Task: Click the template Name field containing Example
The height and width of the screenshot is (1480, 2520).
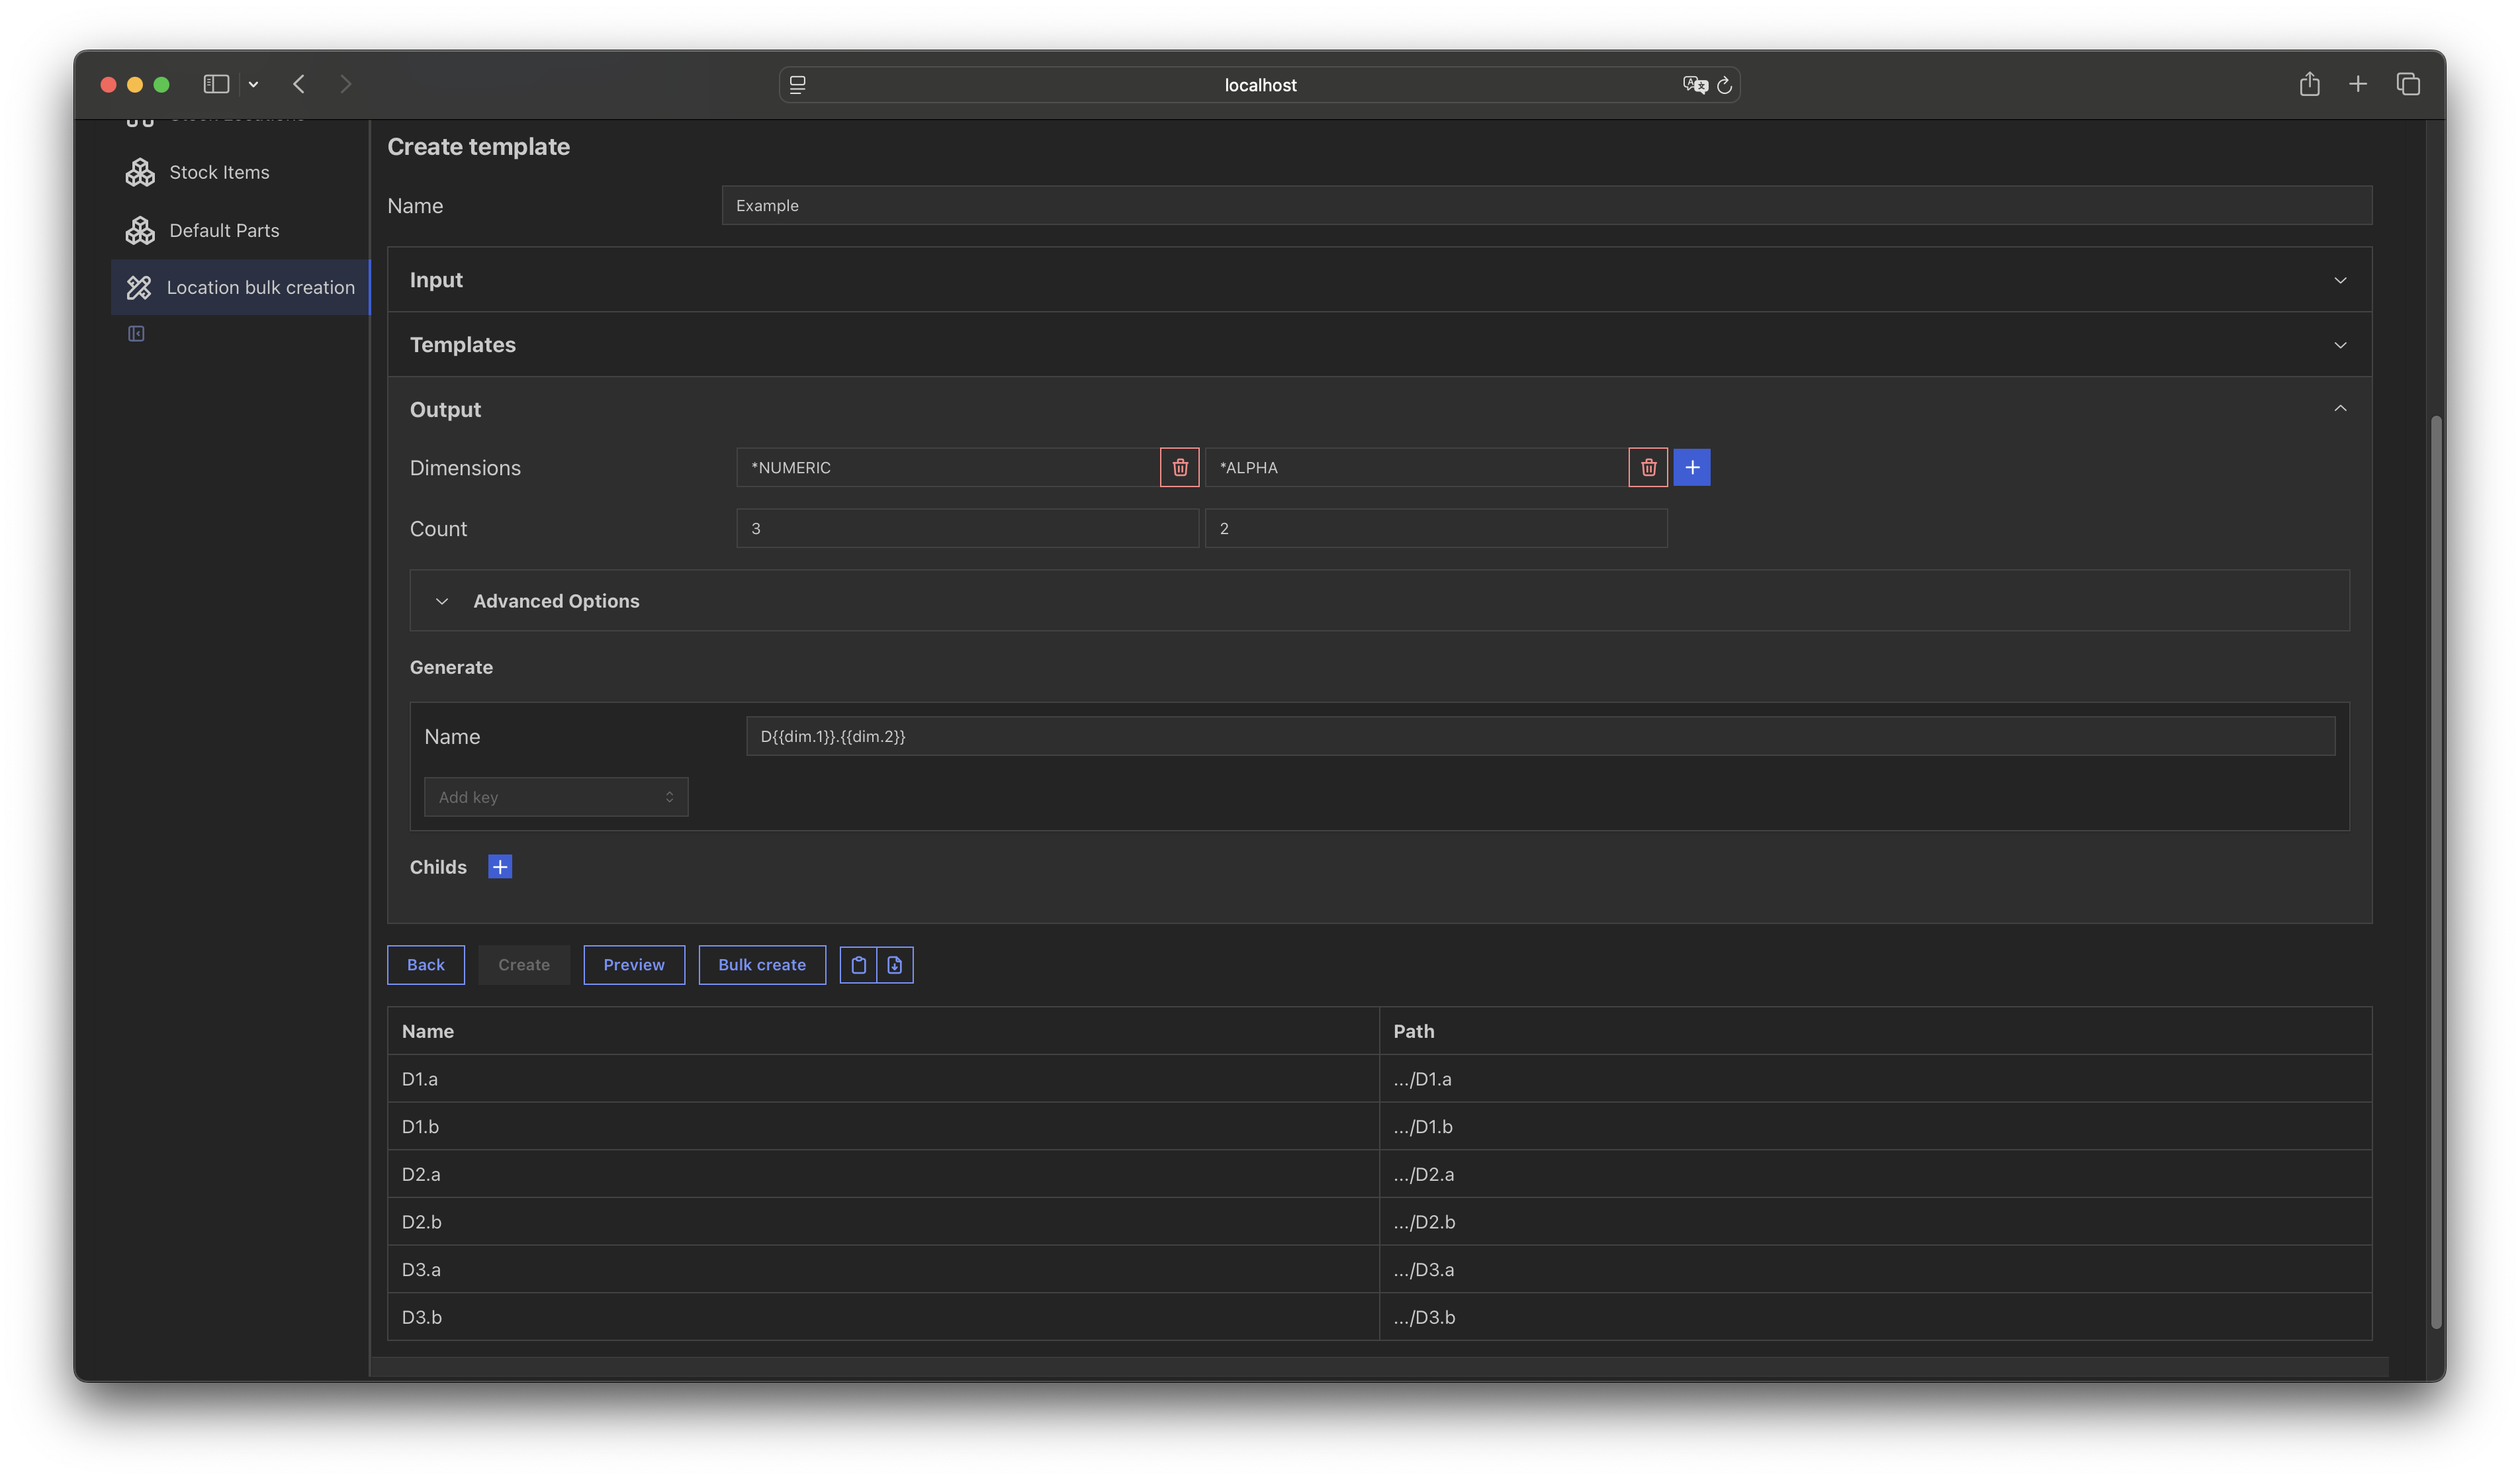Action: 1545,205
